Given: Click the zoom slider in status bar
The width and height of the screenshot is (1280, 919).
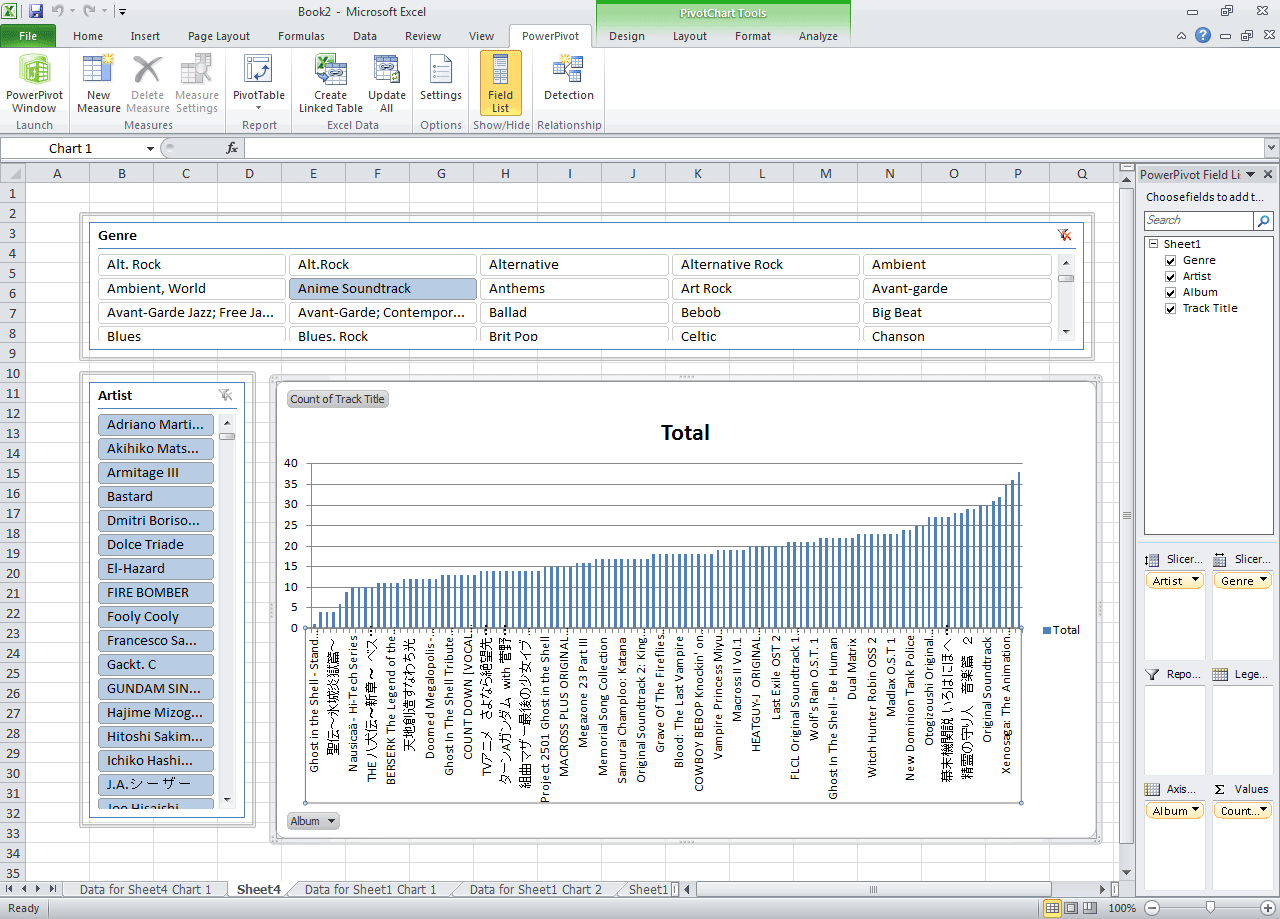Looking at the screenshot, I should 1210,908.
